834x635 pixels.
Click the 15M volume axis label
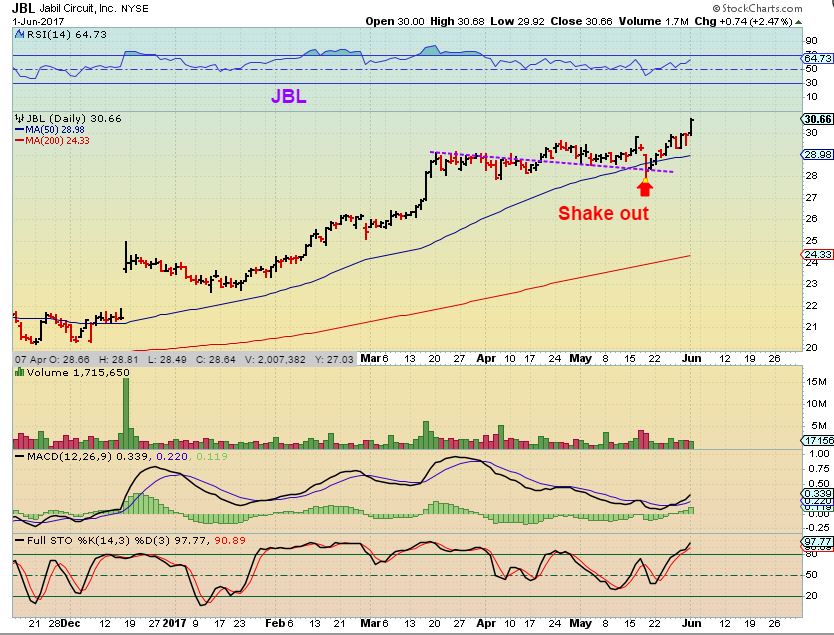click(x=816, y=381)
